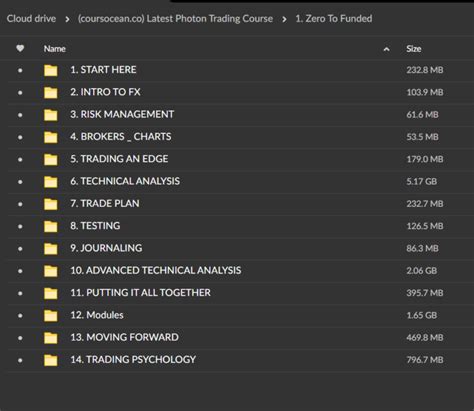Toggle favourite dot for 12. Modules
The image size is (474, 411).
click(x=20, y=316)
